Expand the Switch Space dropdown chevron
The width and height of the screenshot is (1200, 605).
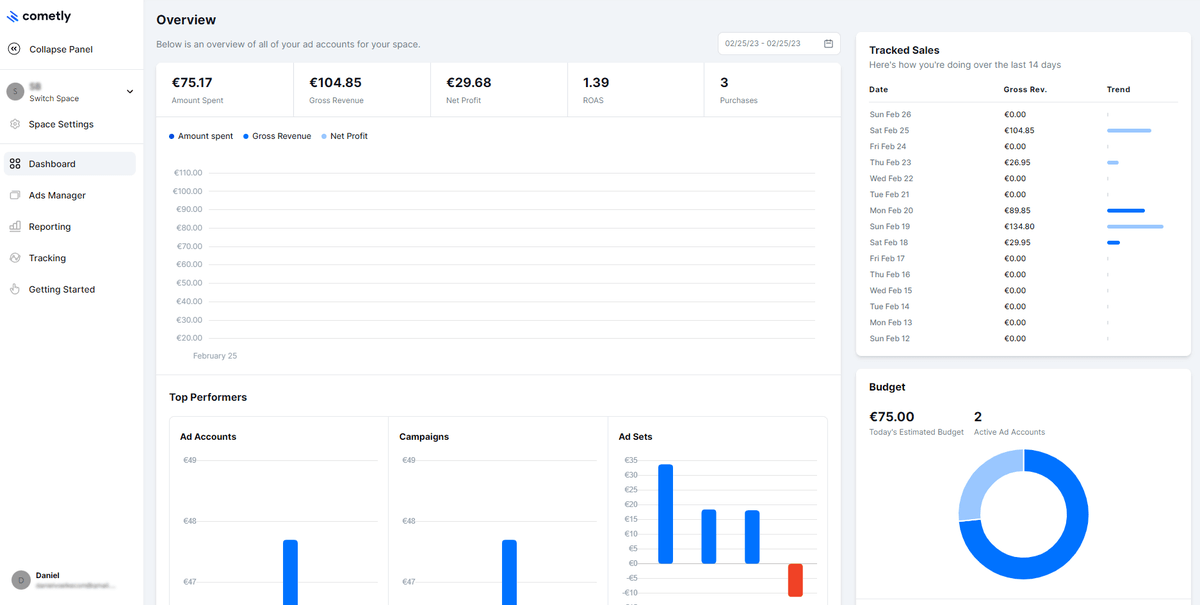pyautogui.click(x=130, y=92)
